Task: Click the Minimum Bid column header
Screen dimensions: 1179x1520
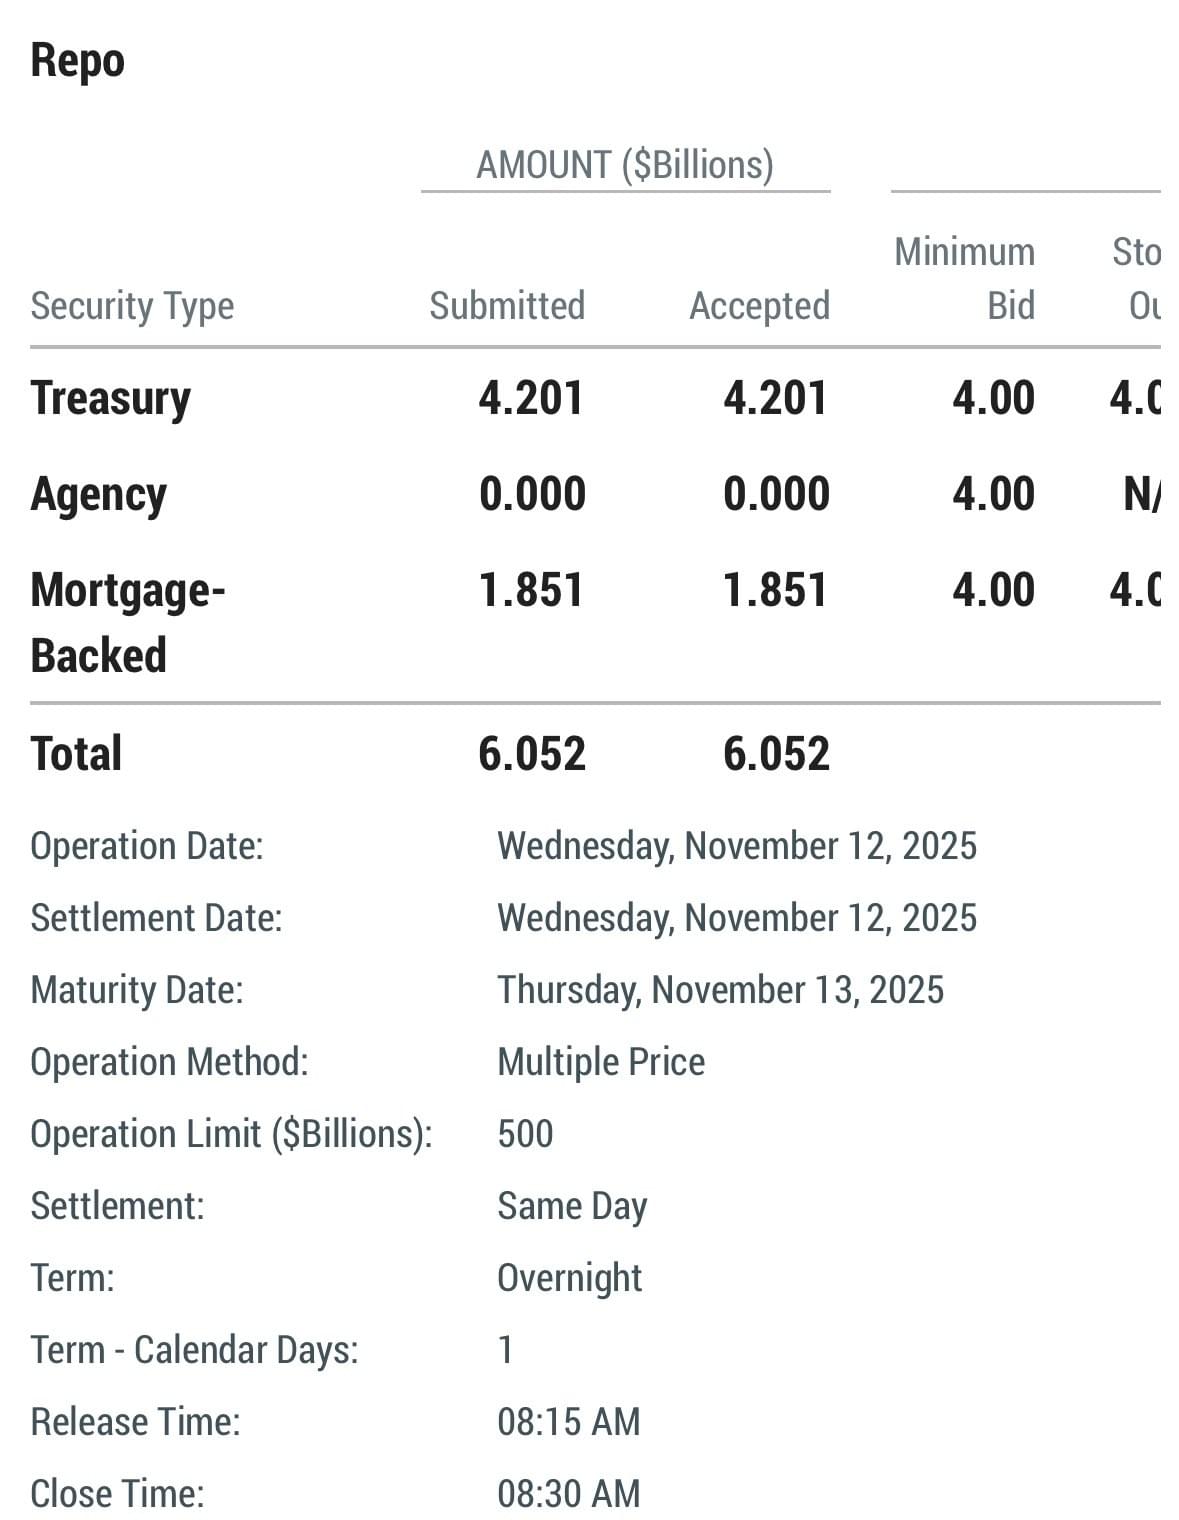Action: tap(965, 279)
